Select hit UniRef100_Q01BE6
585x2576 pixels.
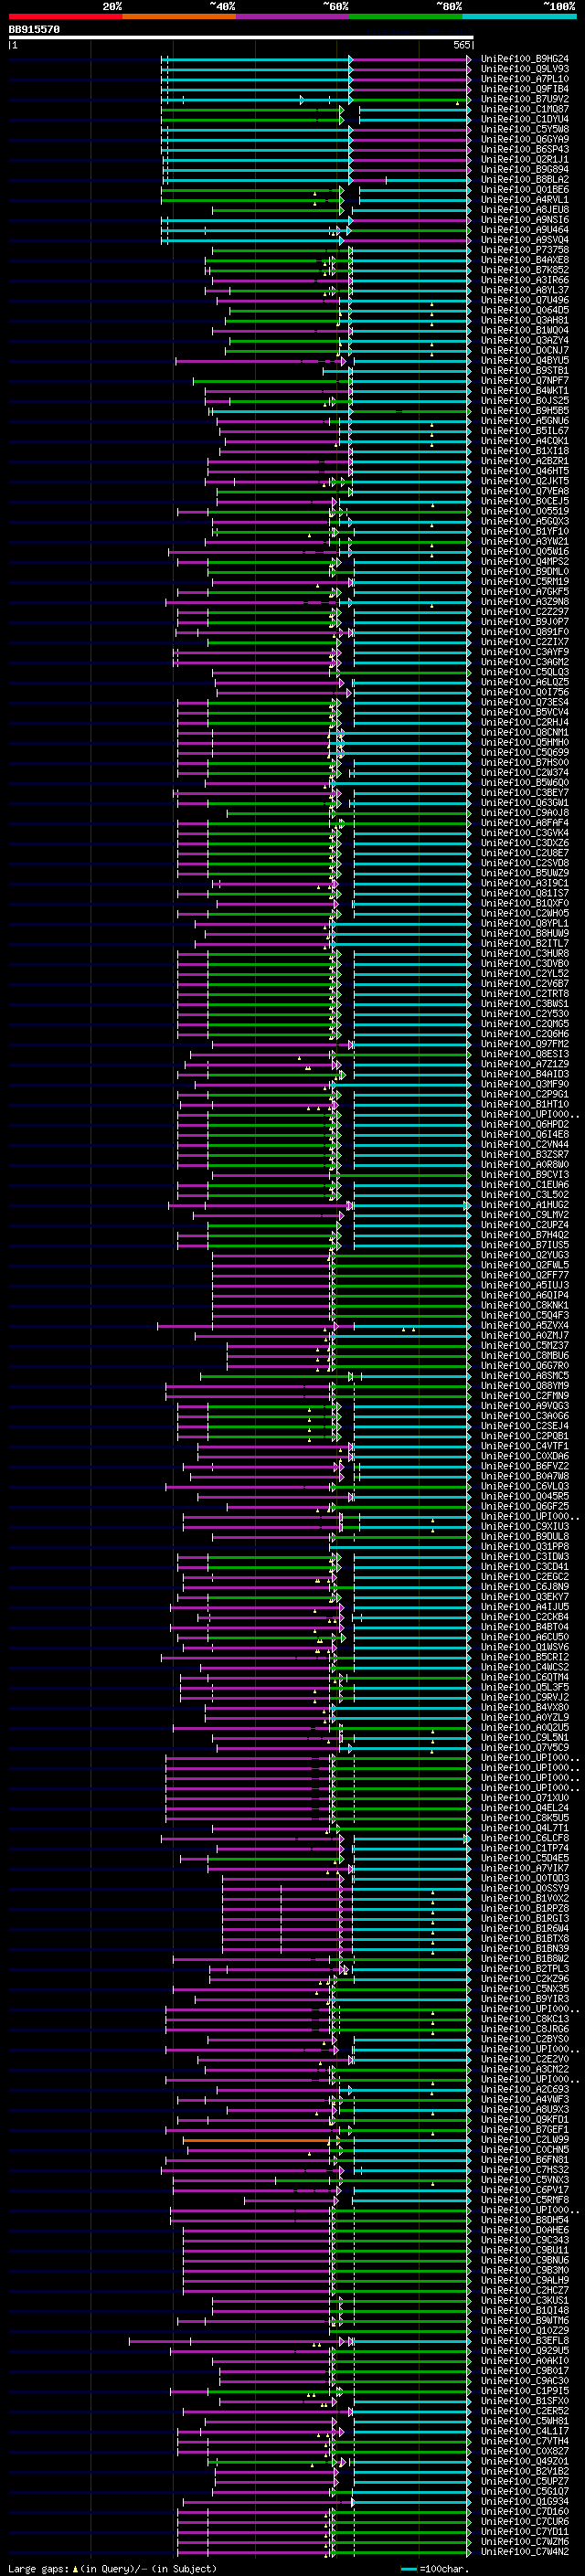(x=524, y=190)
